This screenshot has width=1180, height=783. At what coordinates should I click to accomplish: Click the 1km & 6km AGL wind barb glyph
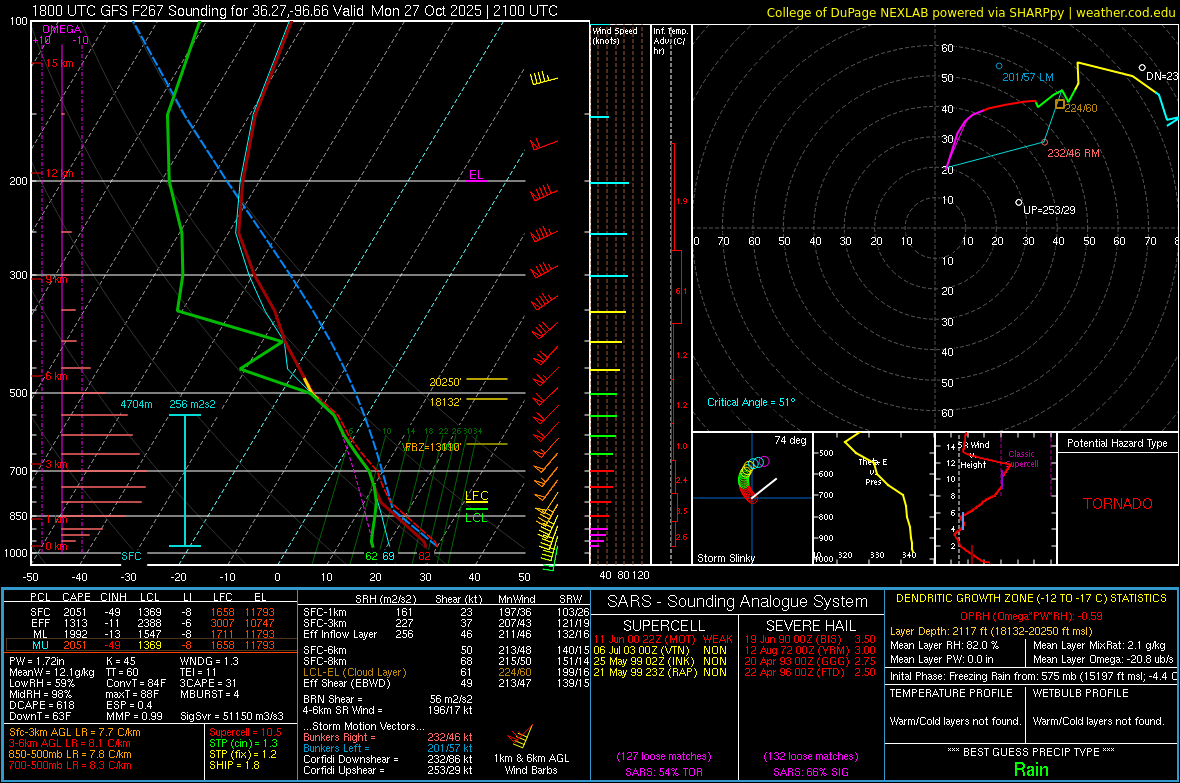520,737
